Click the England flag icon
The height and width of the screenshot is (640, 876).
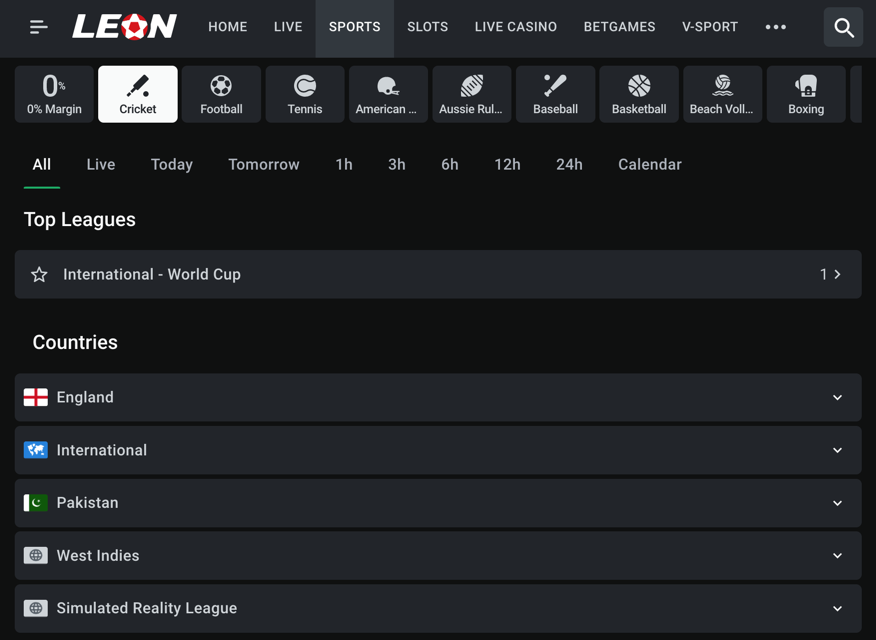click(36, 397)
